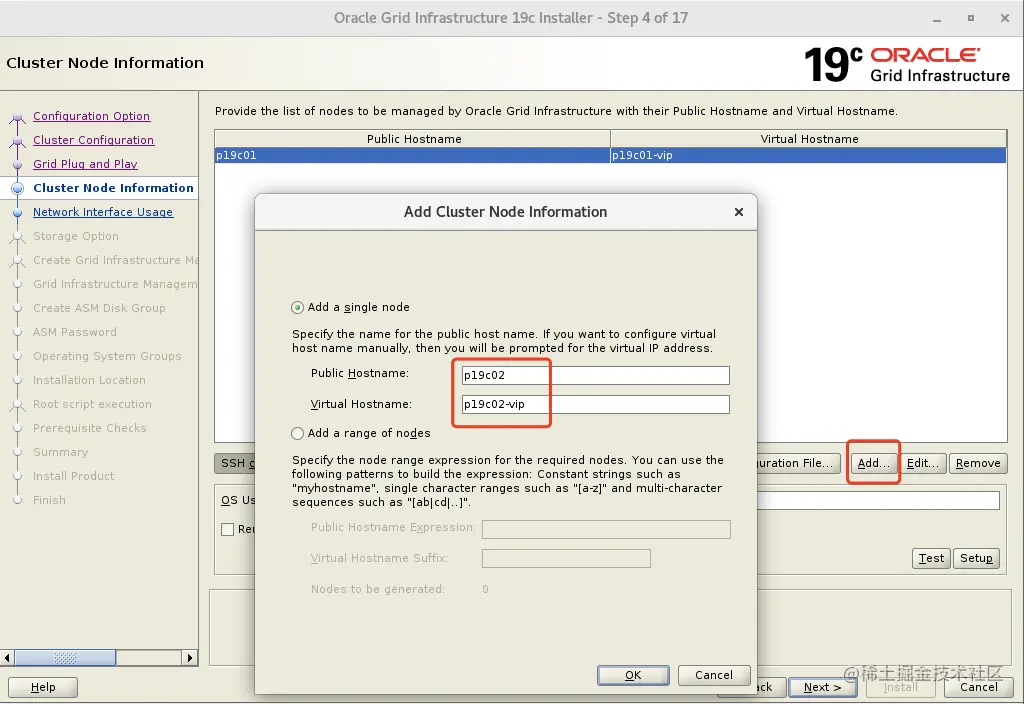
Task: Select the p19c01-vip virtual hostname cell
Action: pyautogui.click(x=808, y=155)
